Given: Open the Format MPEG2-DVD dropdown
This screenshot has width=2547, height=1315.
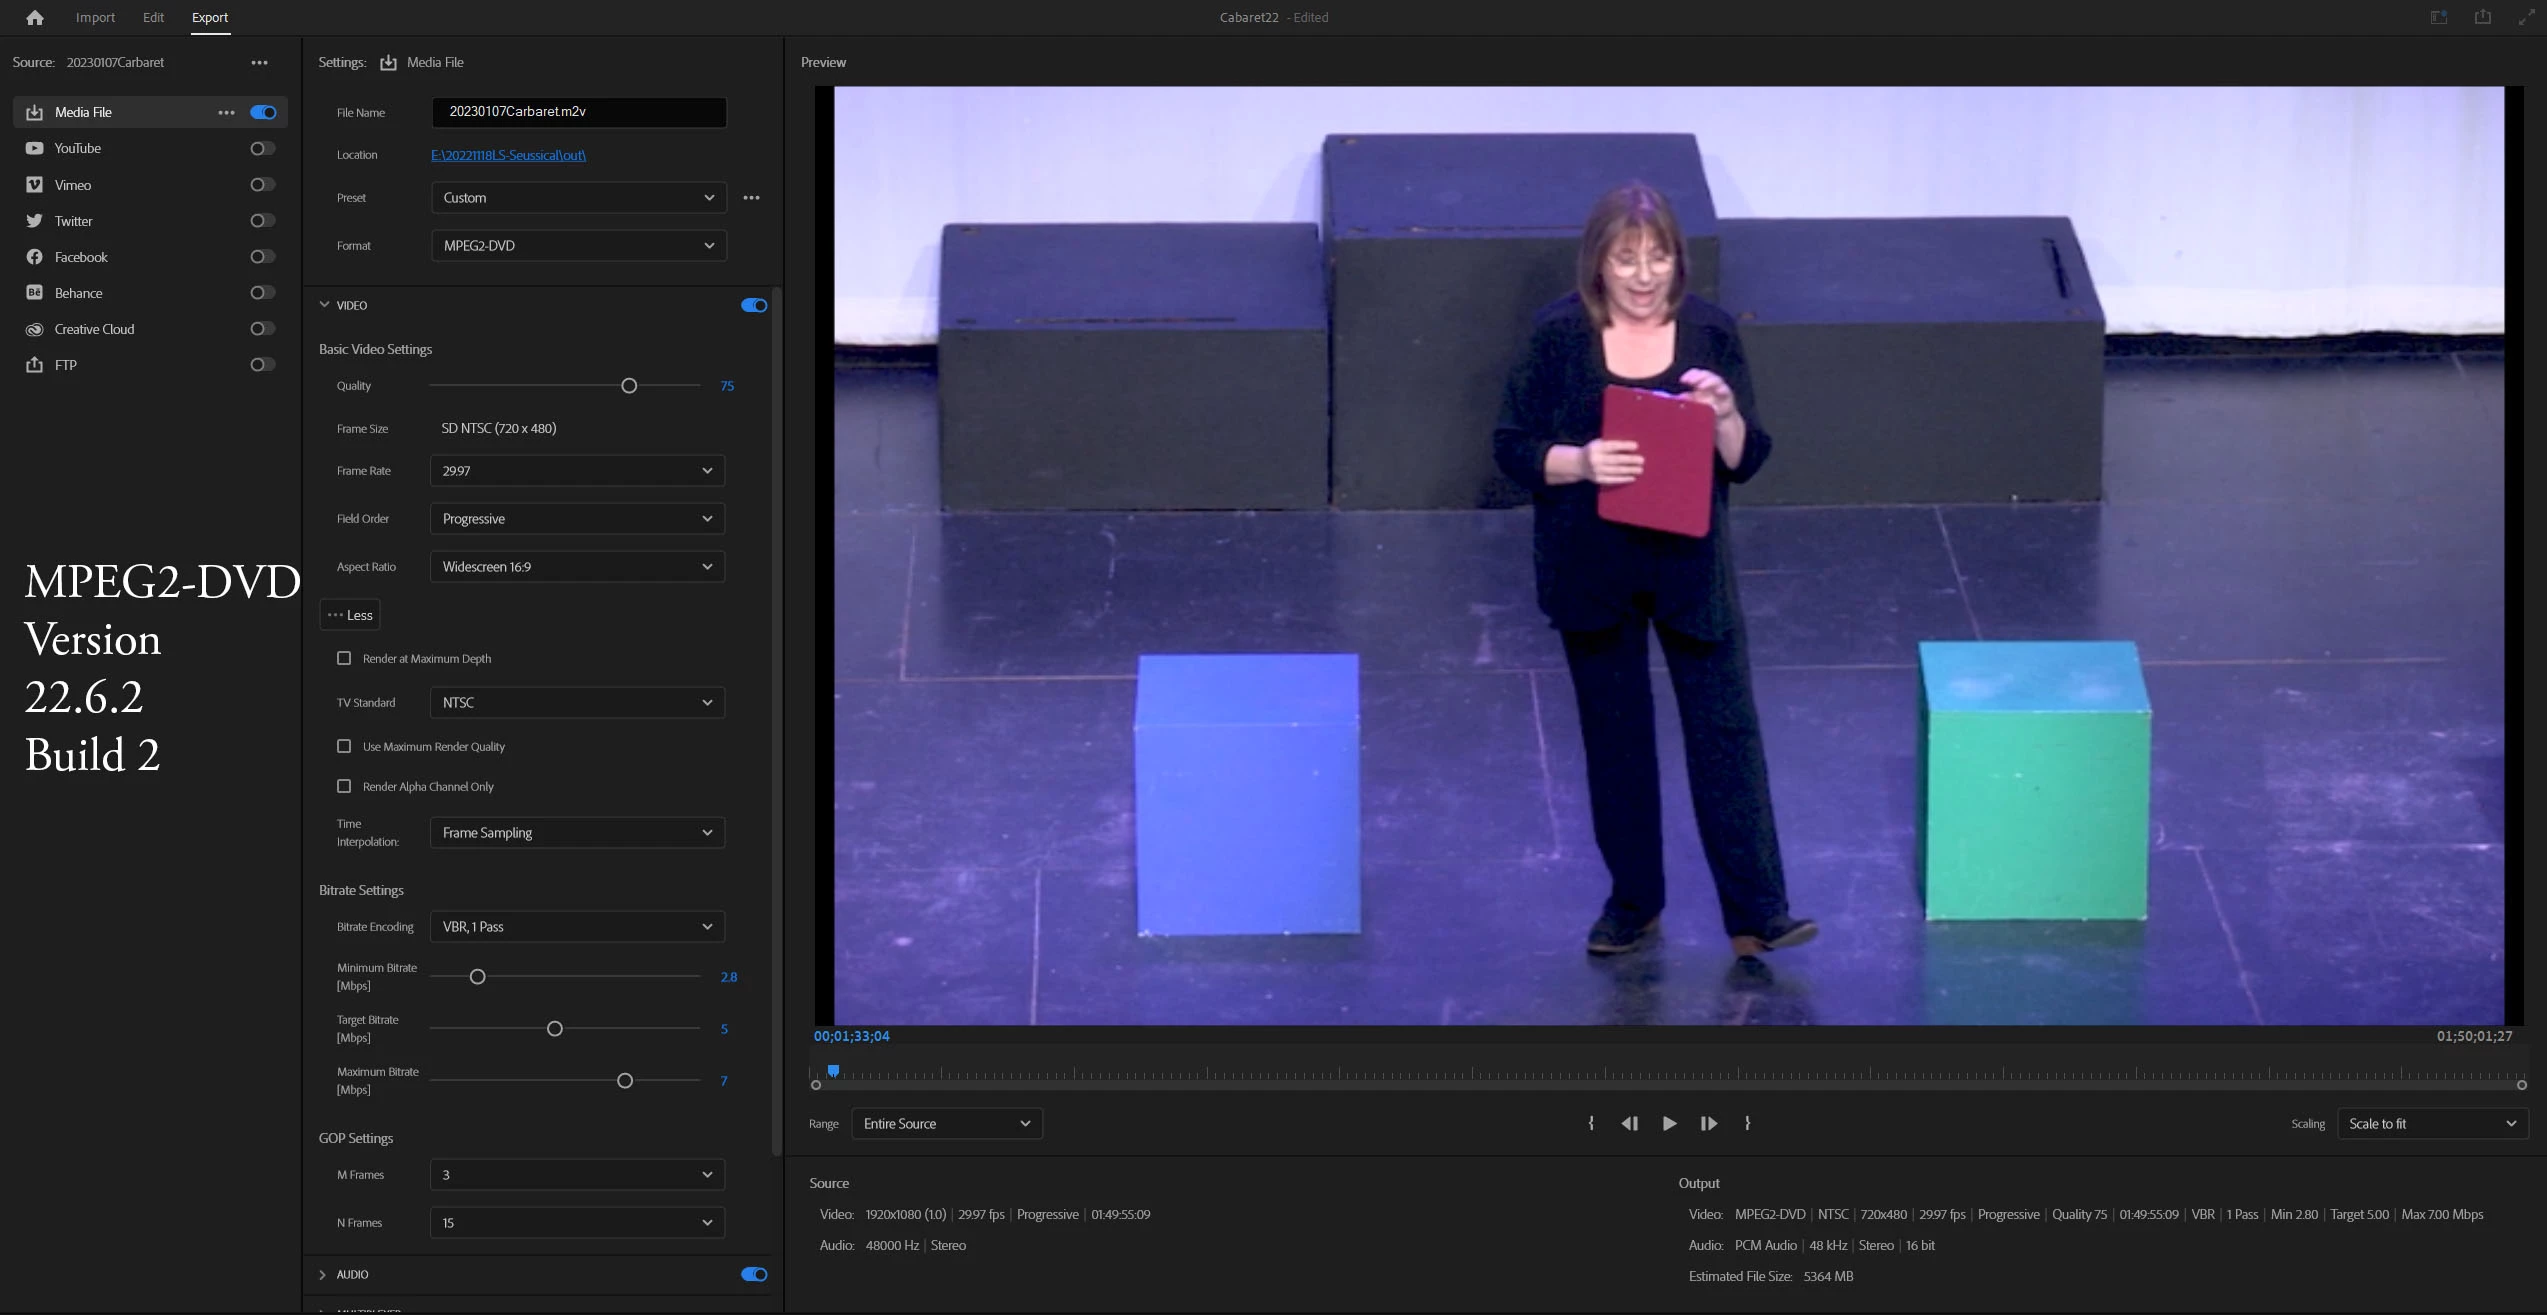Looking at the screenshot, I should pyautogui.click(x=578, y=246).
